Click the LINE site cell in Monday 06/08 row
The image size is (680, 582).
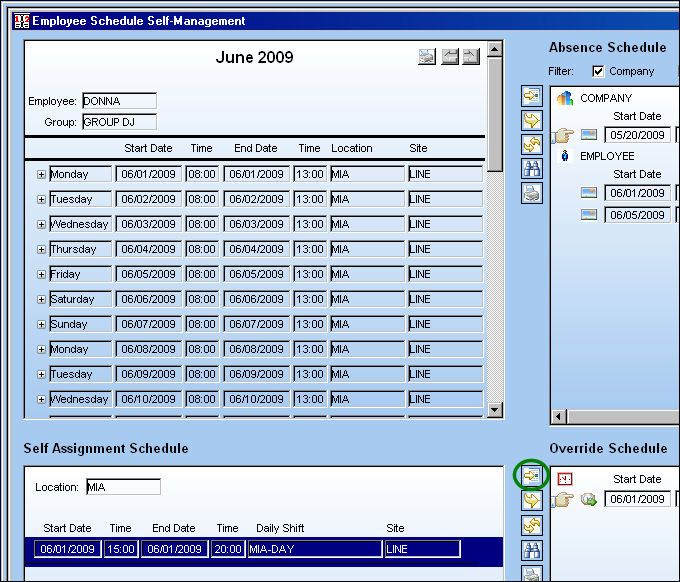pos(445,349)
